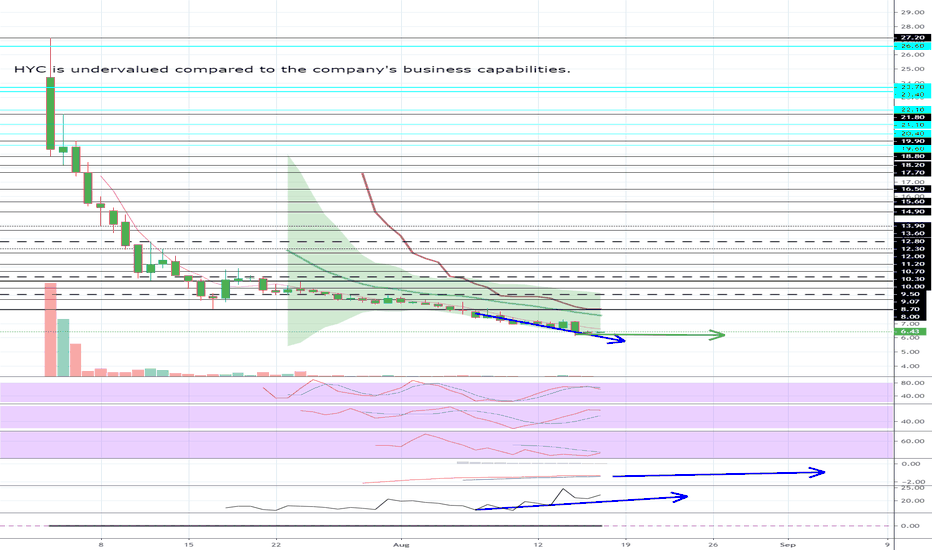Click the tallest red volume bar
932x550 pixels.
(51, 329)
